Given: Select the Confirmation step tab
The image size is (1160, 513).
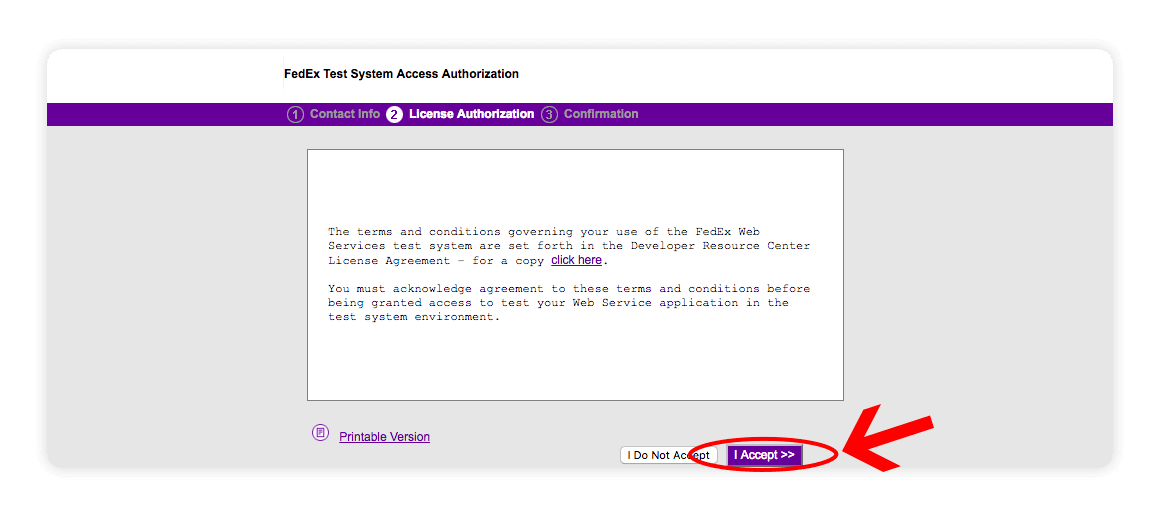Looking at the screenshot, I should tap(601, 114).
